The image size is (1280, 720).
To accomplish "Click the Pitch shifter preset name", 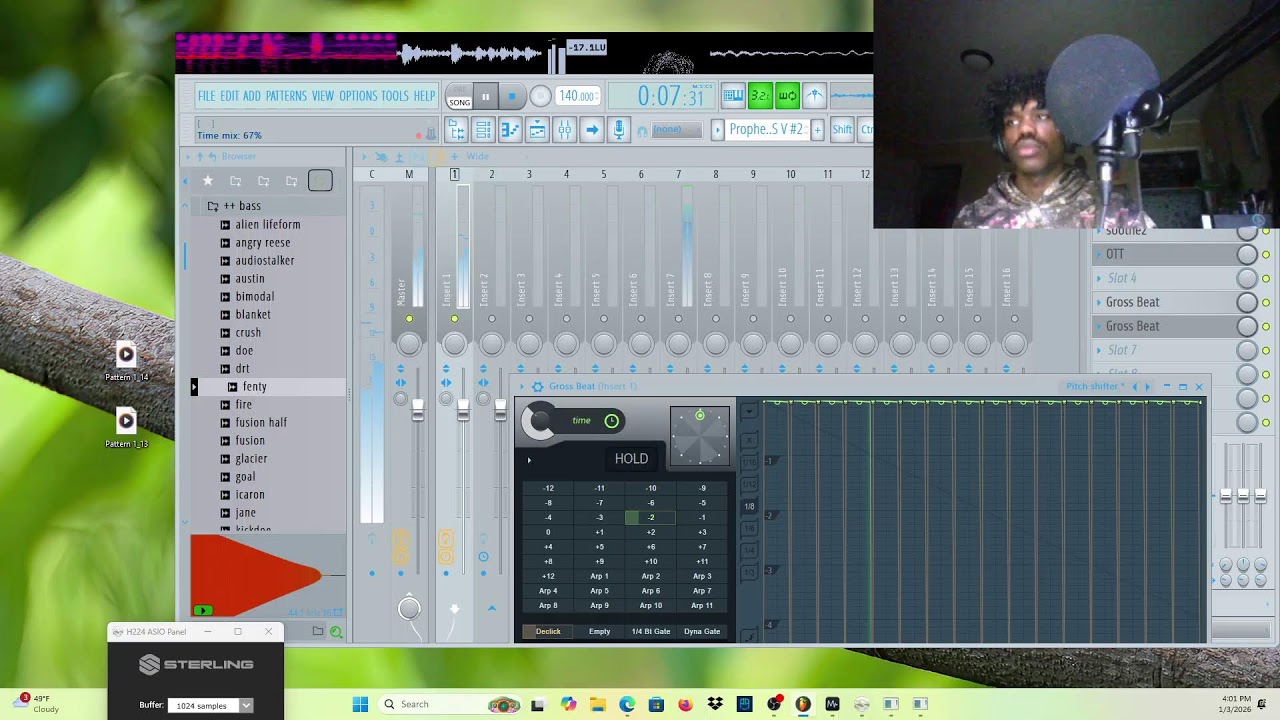I will pyautogui.click(x=1093, y=386).
